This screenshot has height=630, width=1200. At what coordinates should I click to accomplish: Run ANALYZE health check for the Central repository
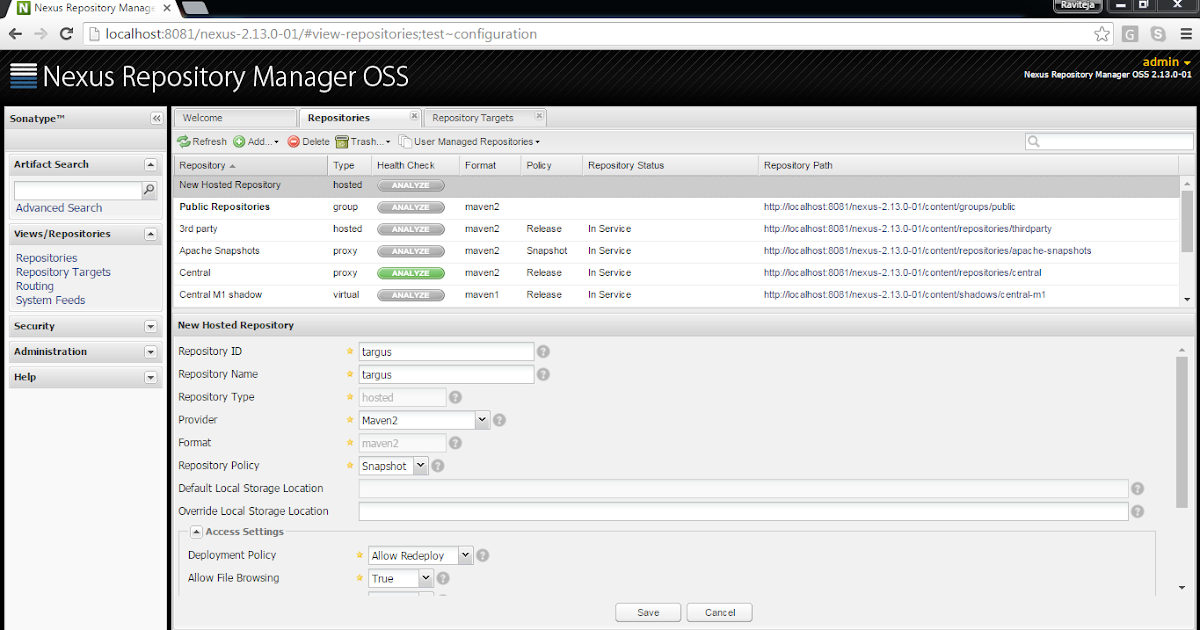410,272
